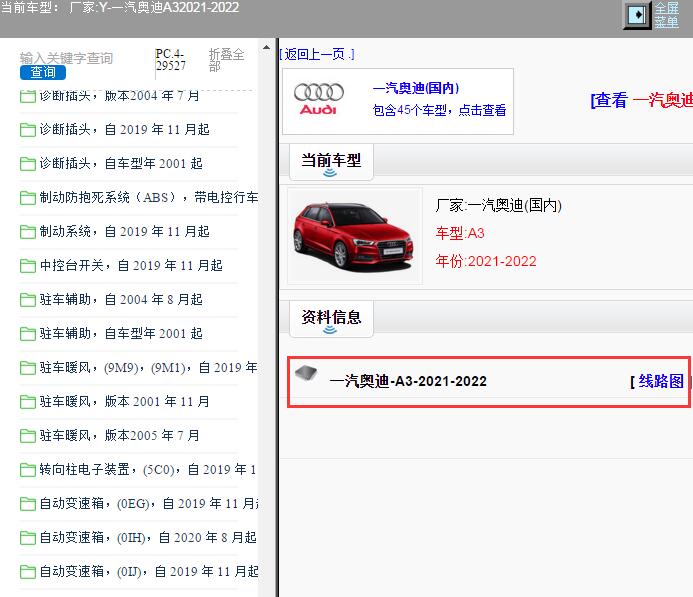Open the 一汽奥迪(国内) brand link
The height and width of the screenshot is (597, 693).
[x=416, y=88]
